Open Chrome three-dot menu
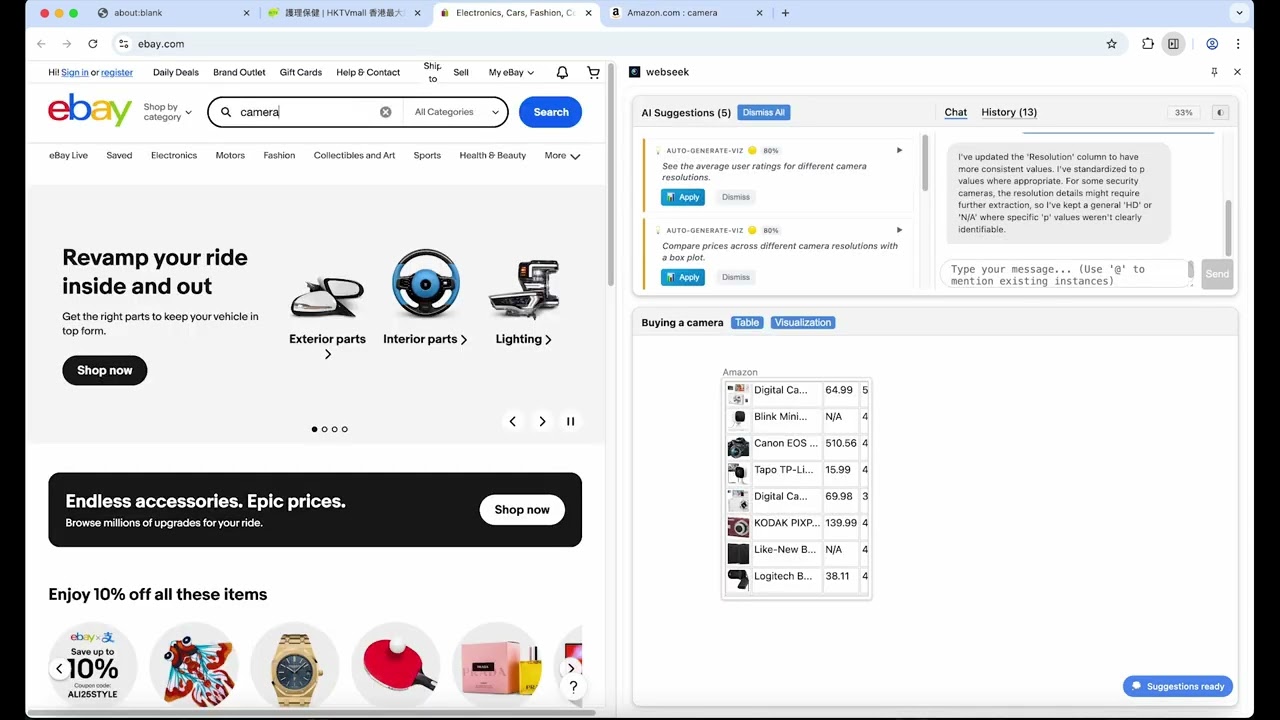1280x720 pixels. pos(1238,44)
